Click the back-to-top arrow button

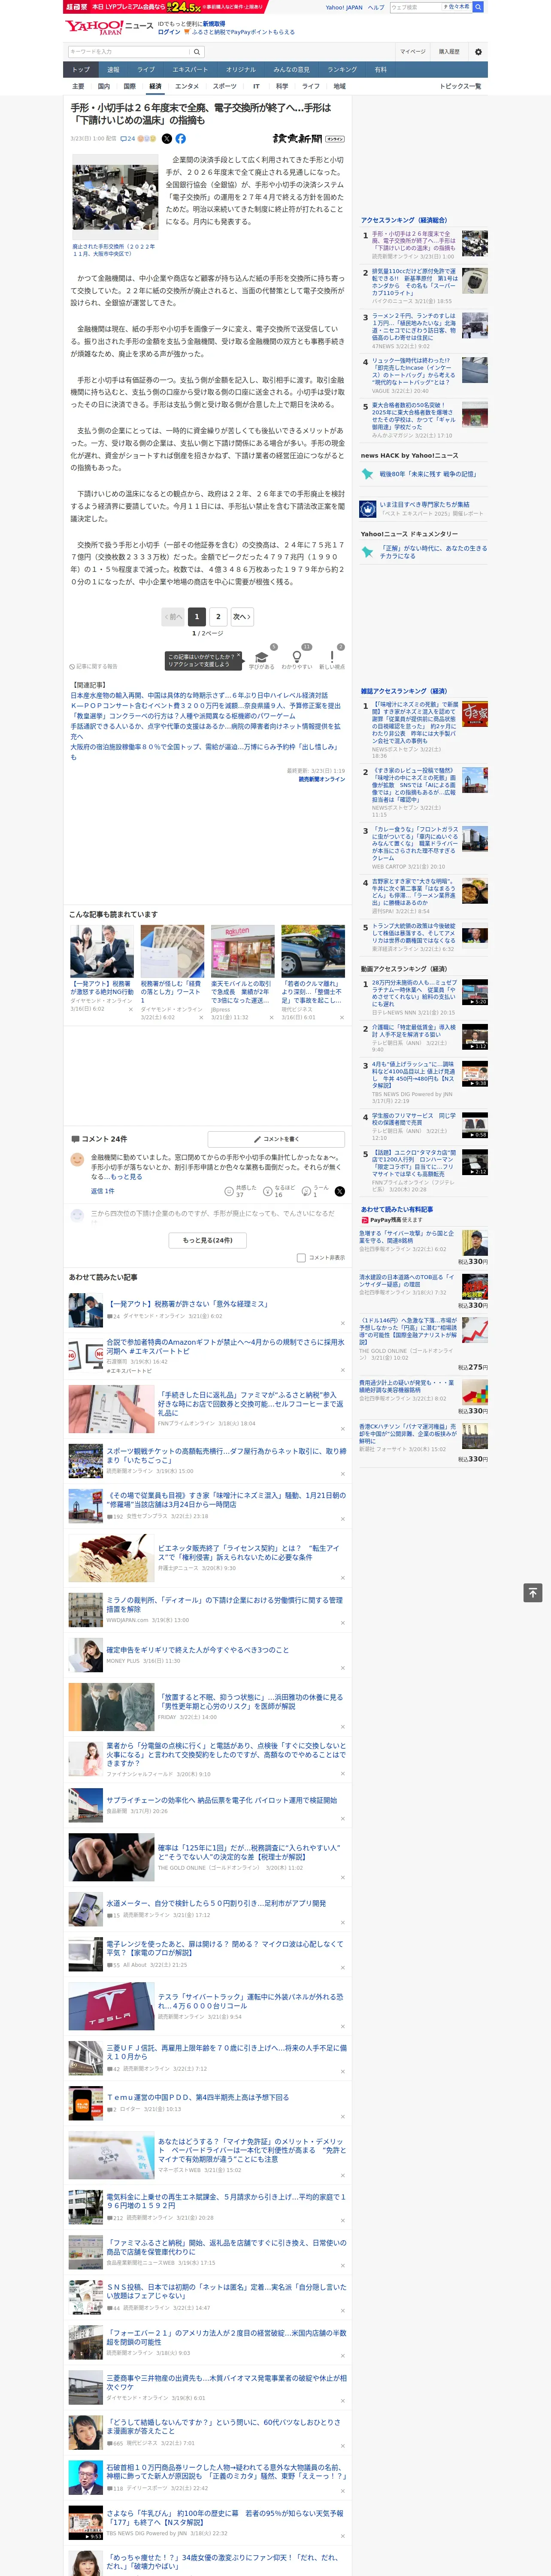coord(533,1592)
